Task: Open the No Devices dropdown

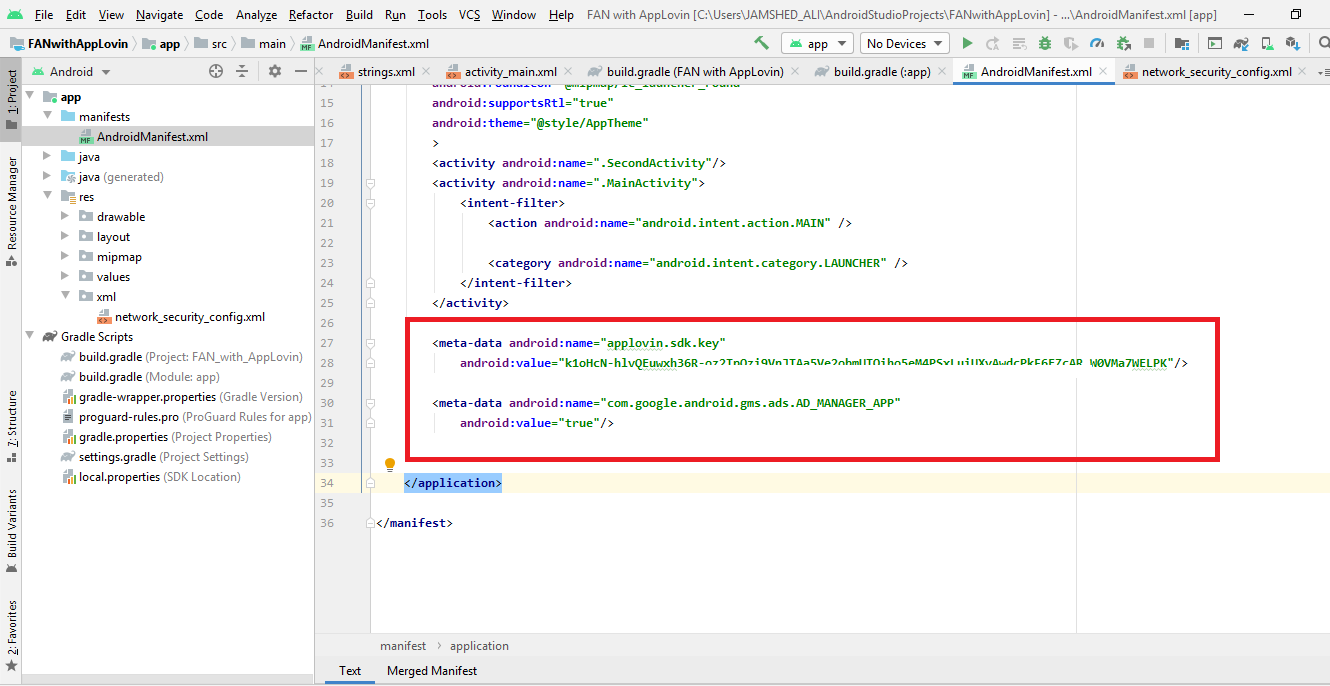Action: coord(904,43)
